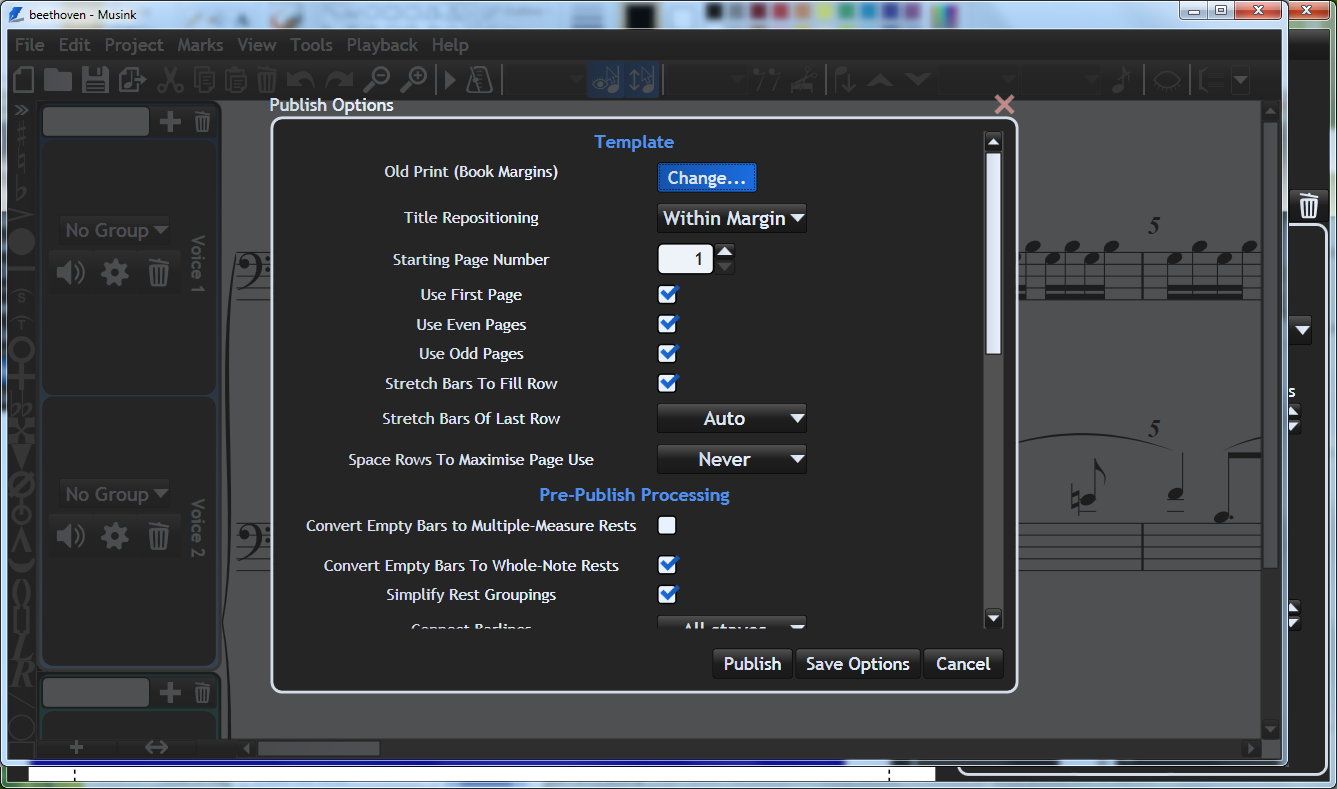This screenshot has height=789, width=1337.
Task: Click the scissors Cut icon
Action: click(171, 80)
